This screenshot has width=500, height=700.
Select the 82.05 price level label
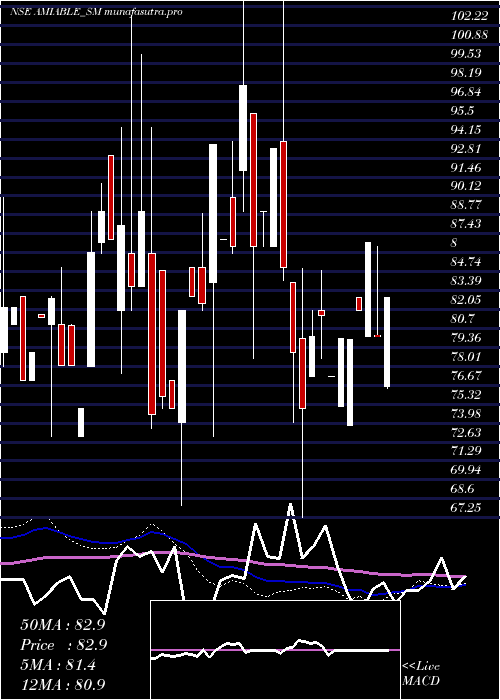point(466,300)
